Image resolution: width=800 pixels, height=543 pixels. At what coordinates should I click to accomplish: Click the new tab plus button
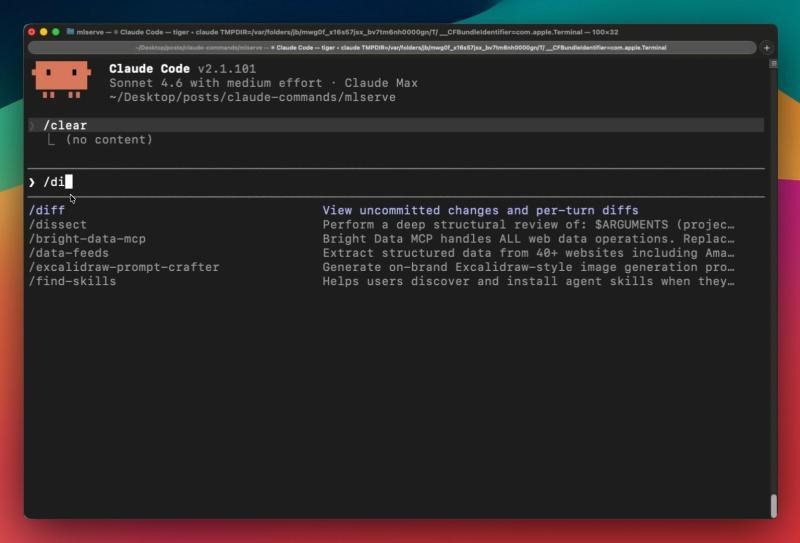point(767,47)
